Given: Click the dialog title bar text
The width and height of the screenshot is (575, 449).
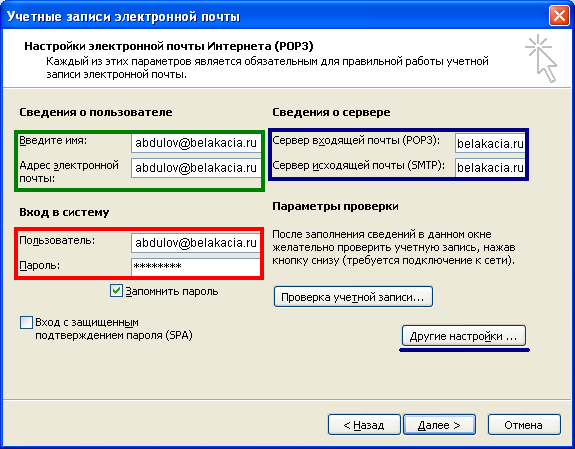Looking at the screenshot, I should point(123,17).
